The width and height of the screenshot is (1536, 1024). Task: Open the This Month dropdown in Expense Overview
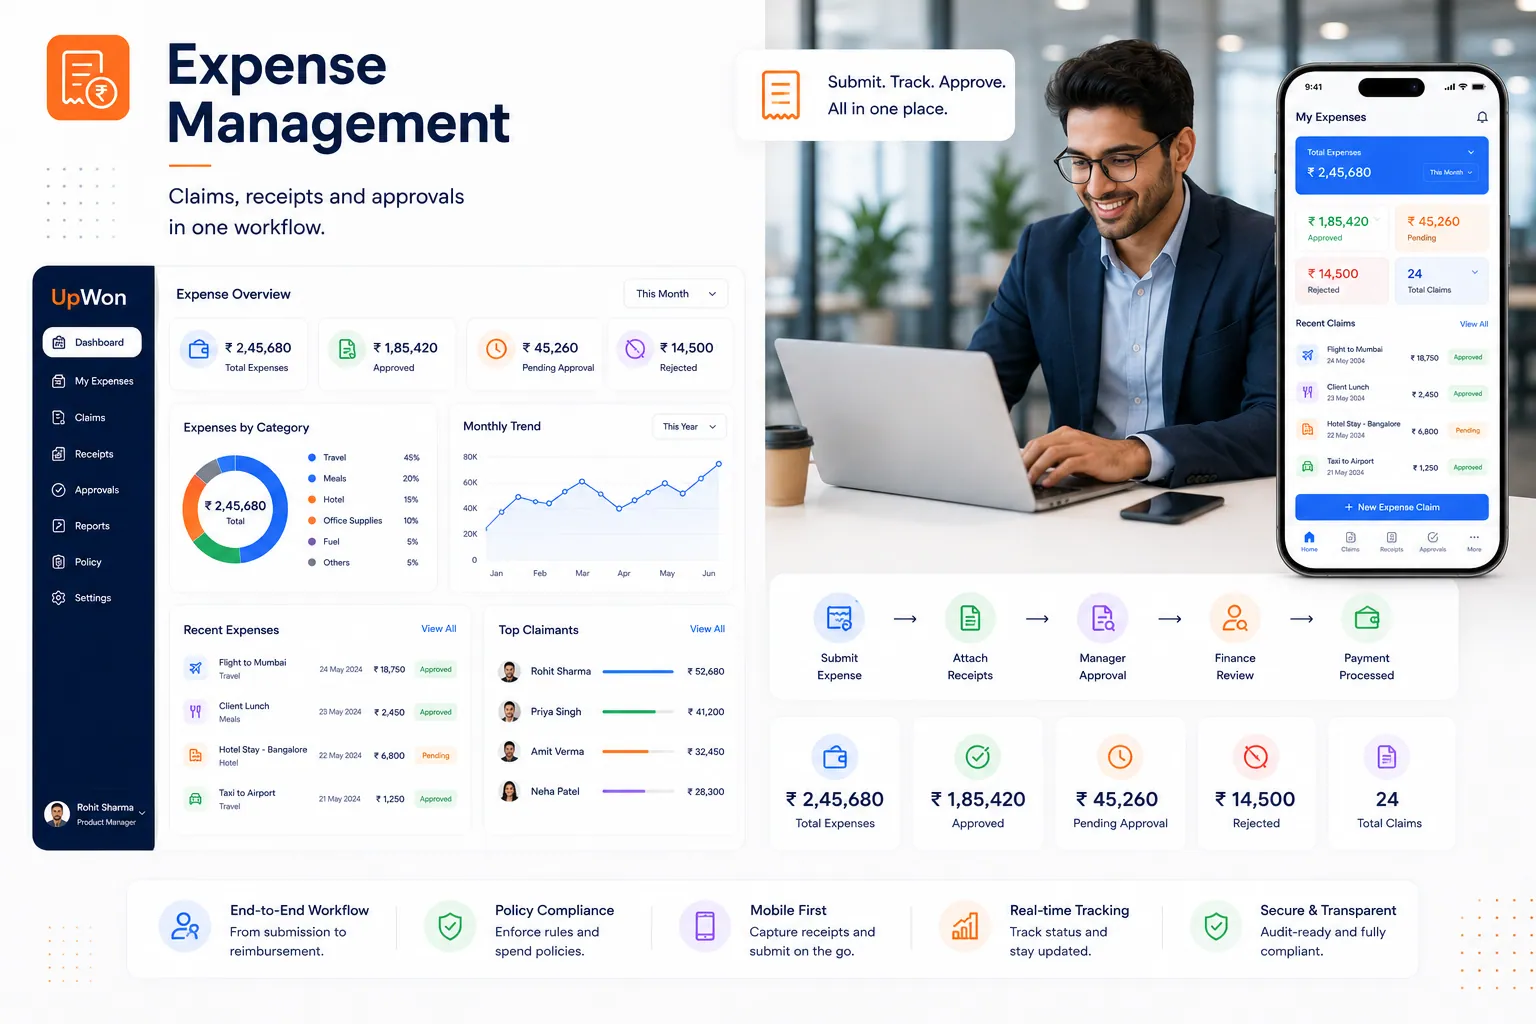676,294
